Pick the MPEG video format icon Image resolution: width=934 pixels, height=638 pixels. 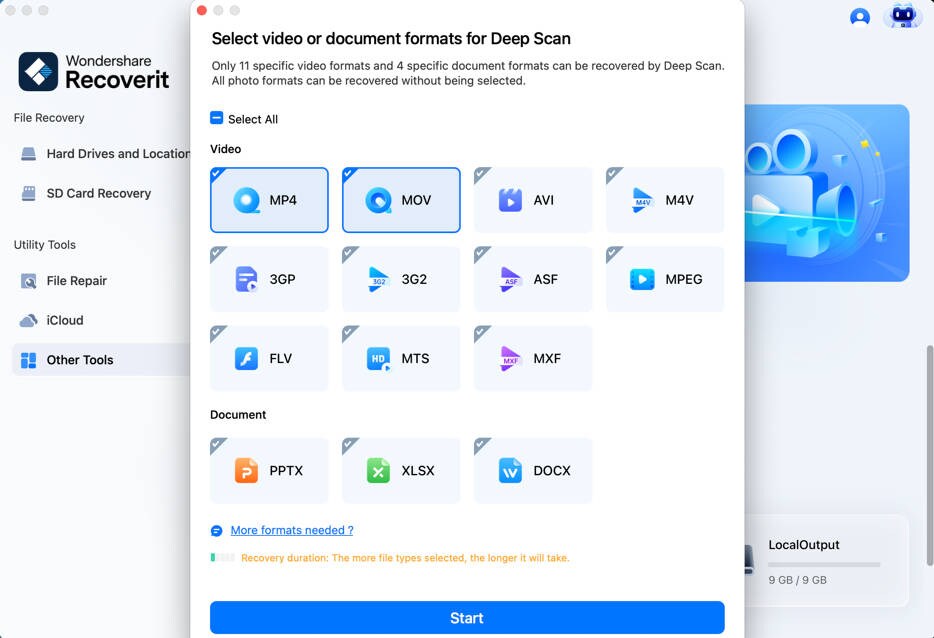point(664,279)
